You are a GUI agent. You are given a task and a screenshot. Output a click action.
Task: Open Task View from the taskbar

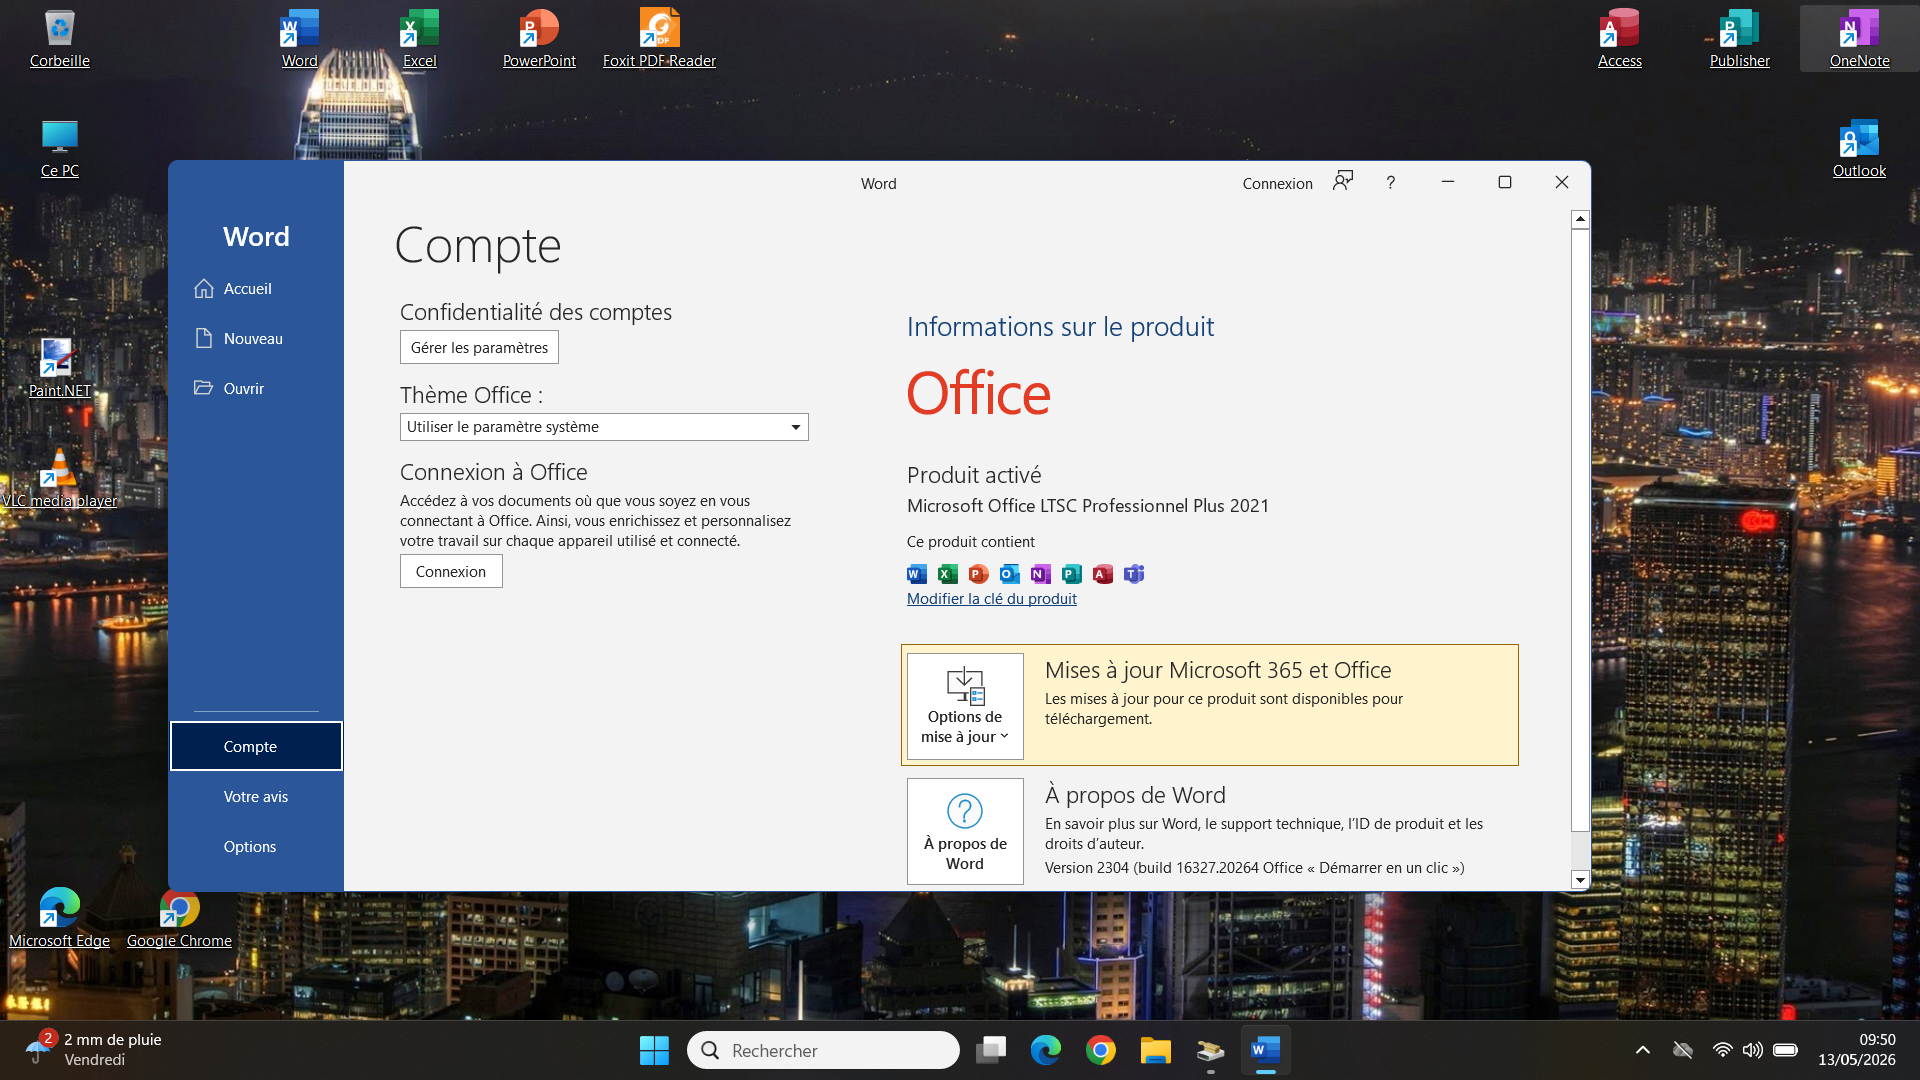991,1050
